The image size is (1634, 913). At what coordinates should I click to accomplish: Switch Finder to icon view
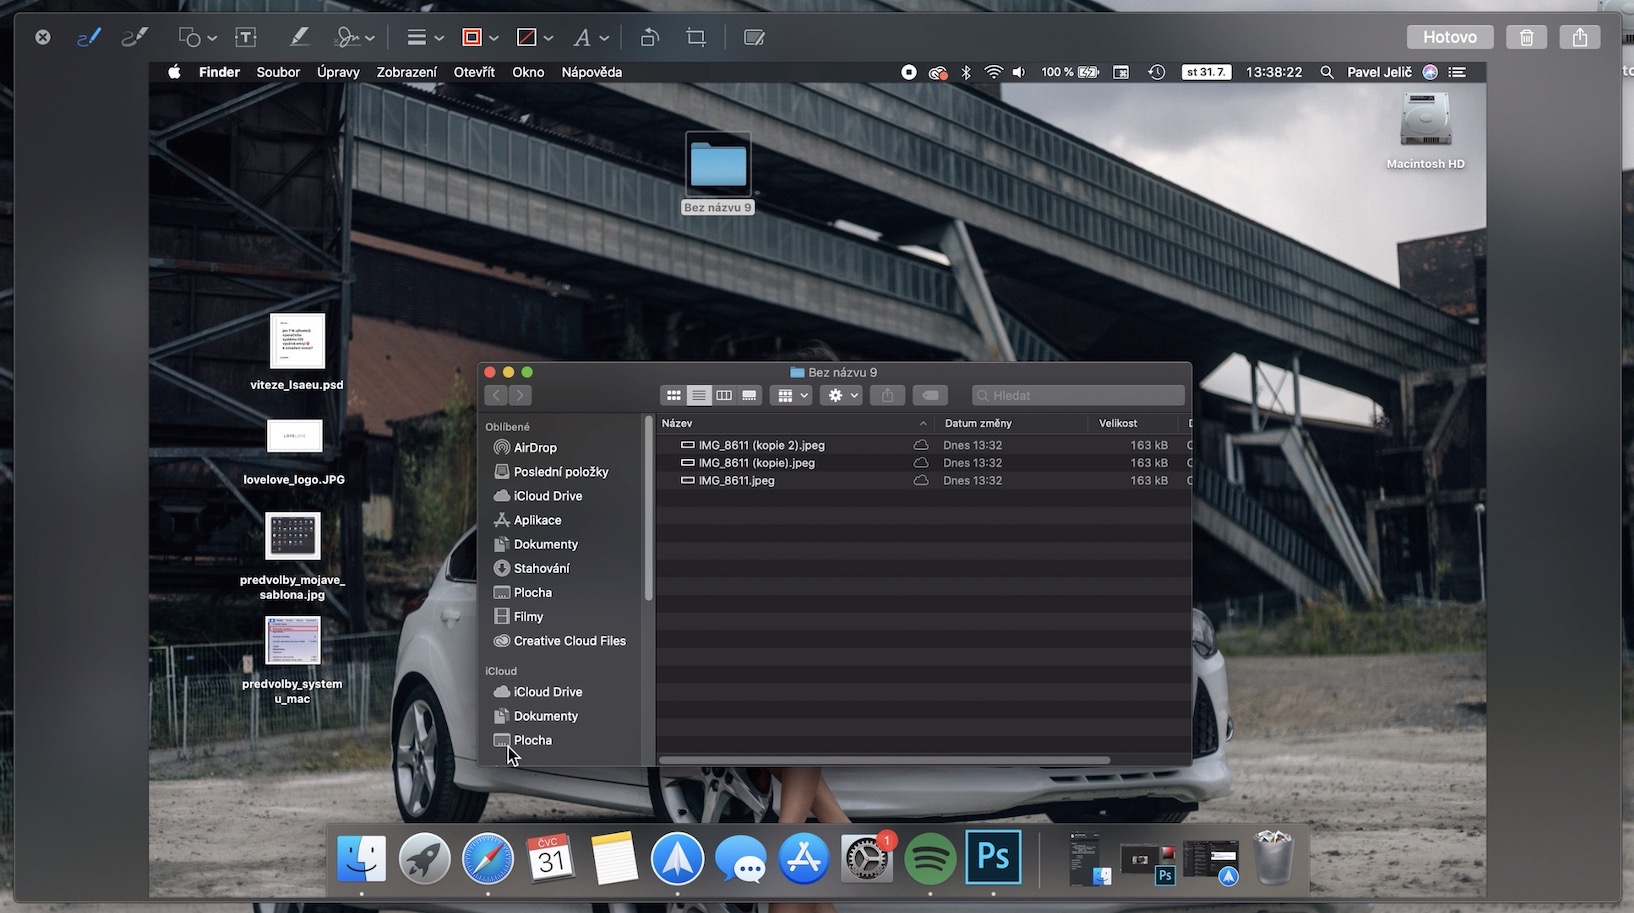pos(674,396)
